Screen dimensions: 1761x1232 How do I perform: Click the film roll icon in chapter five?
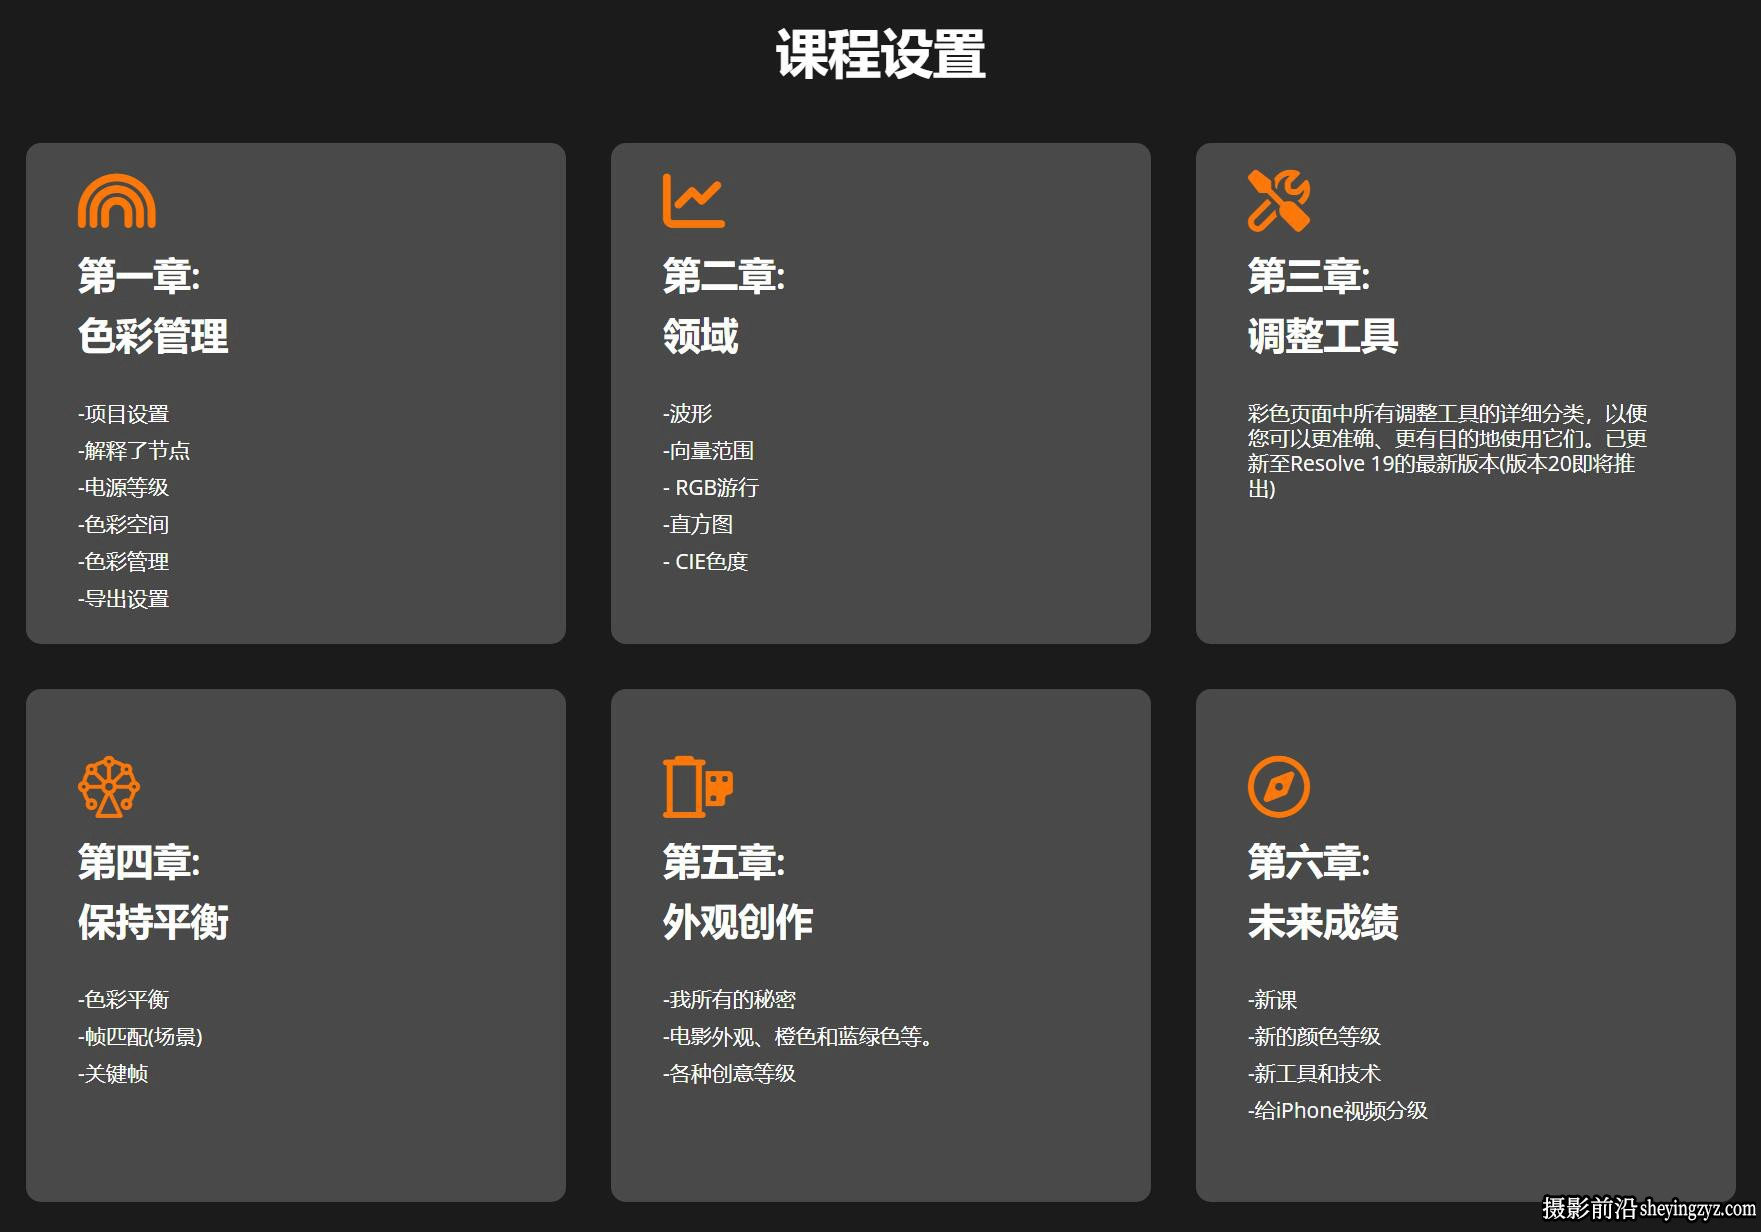coord(698,787)
